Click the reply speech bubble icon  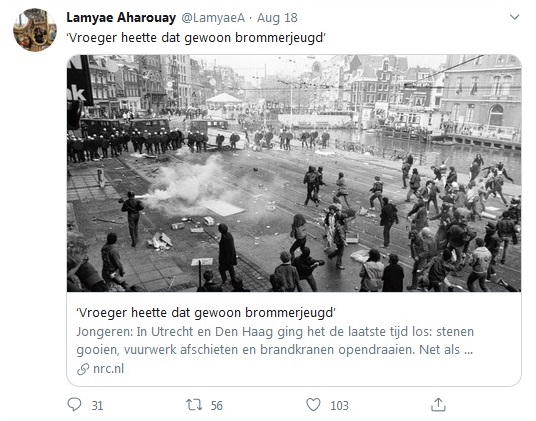point(74,405)
